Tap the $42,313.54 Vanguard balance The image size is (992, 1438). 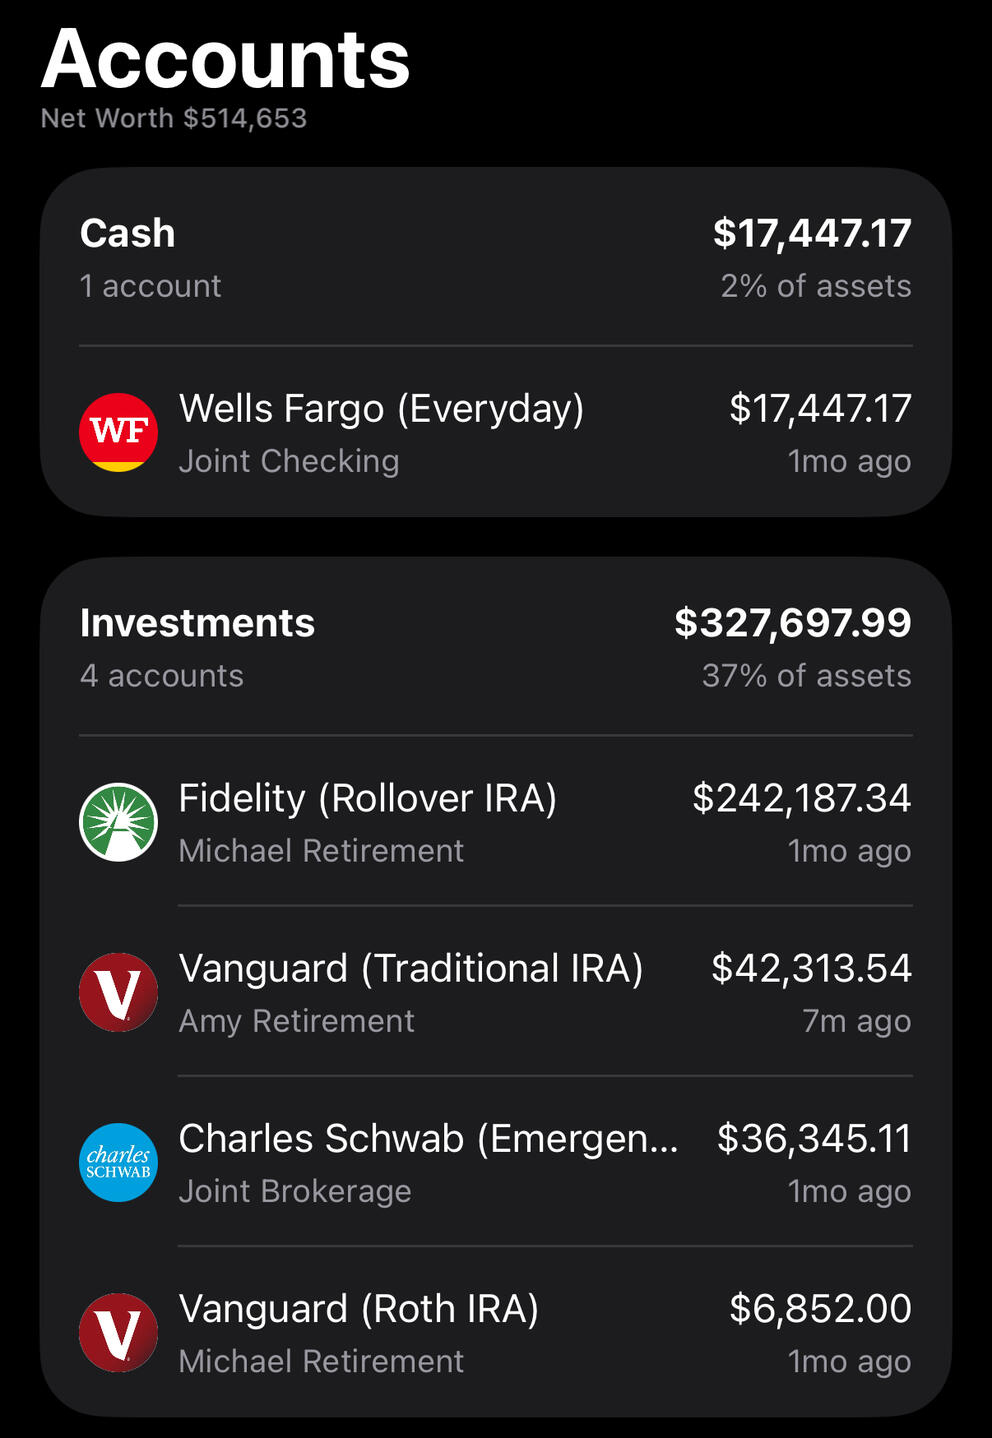coord(811,968)
